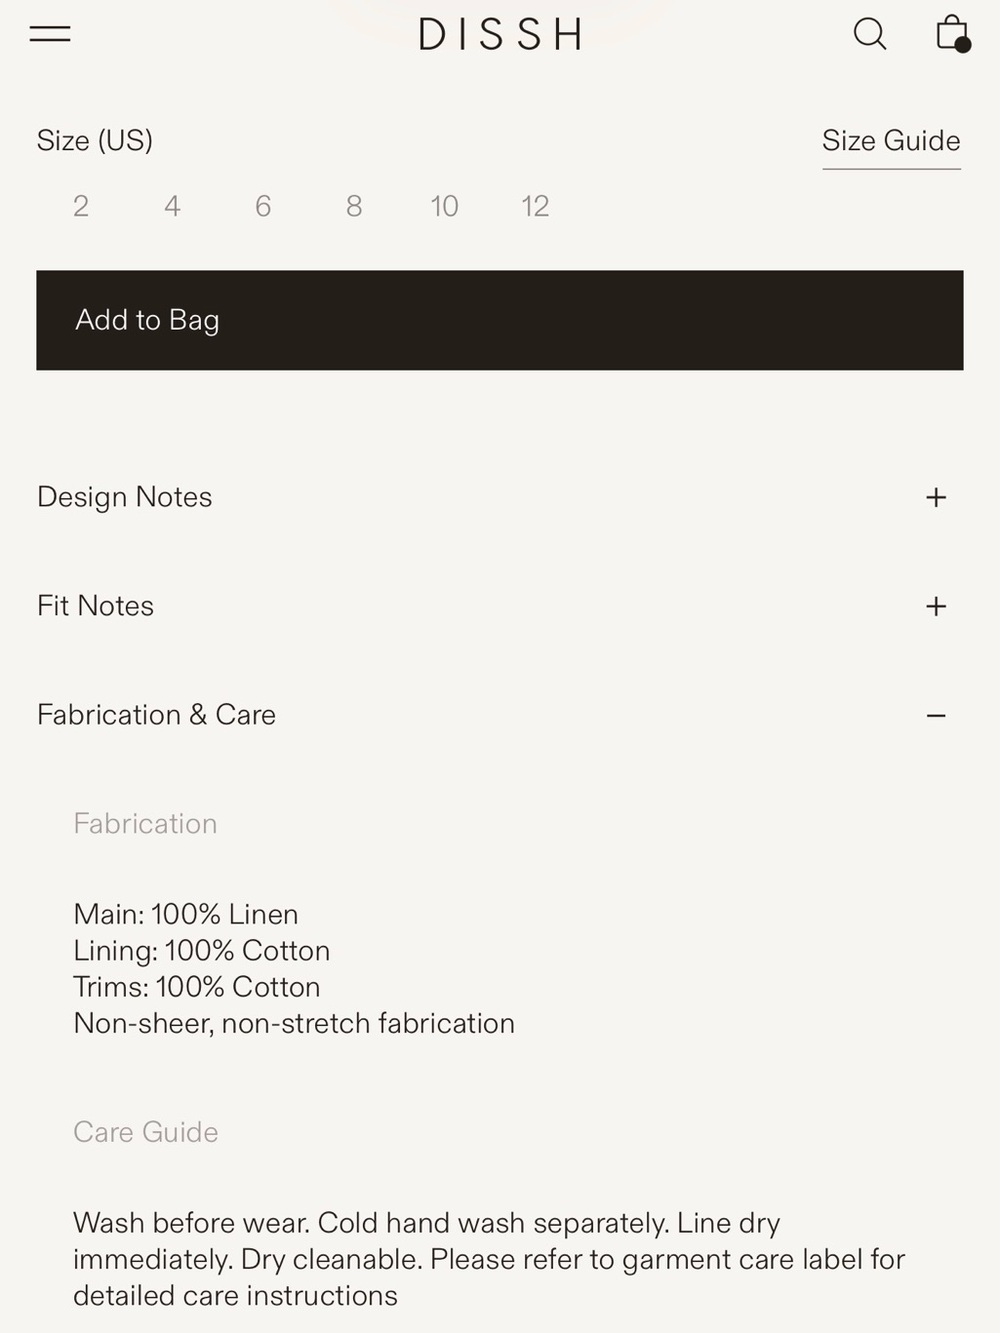Collapse Fabrication & Care with minus icon
1000x1333 pixels.
tap(936, 715)
